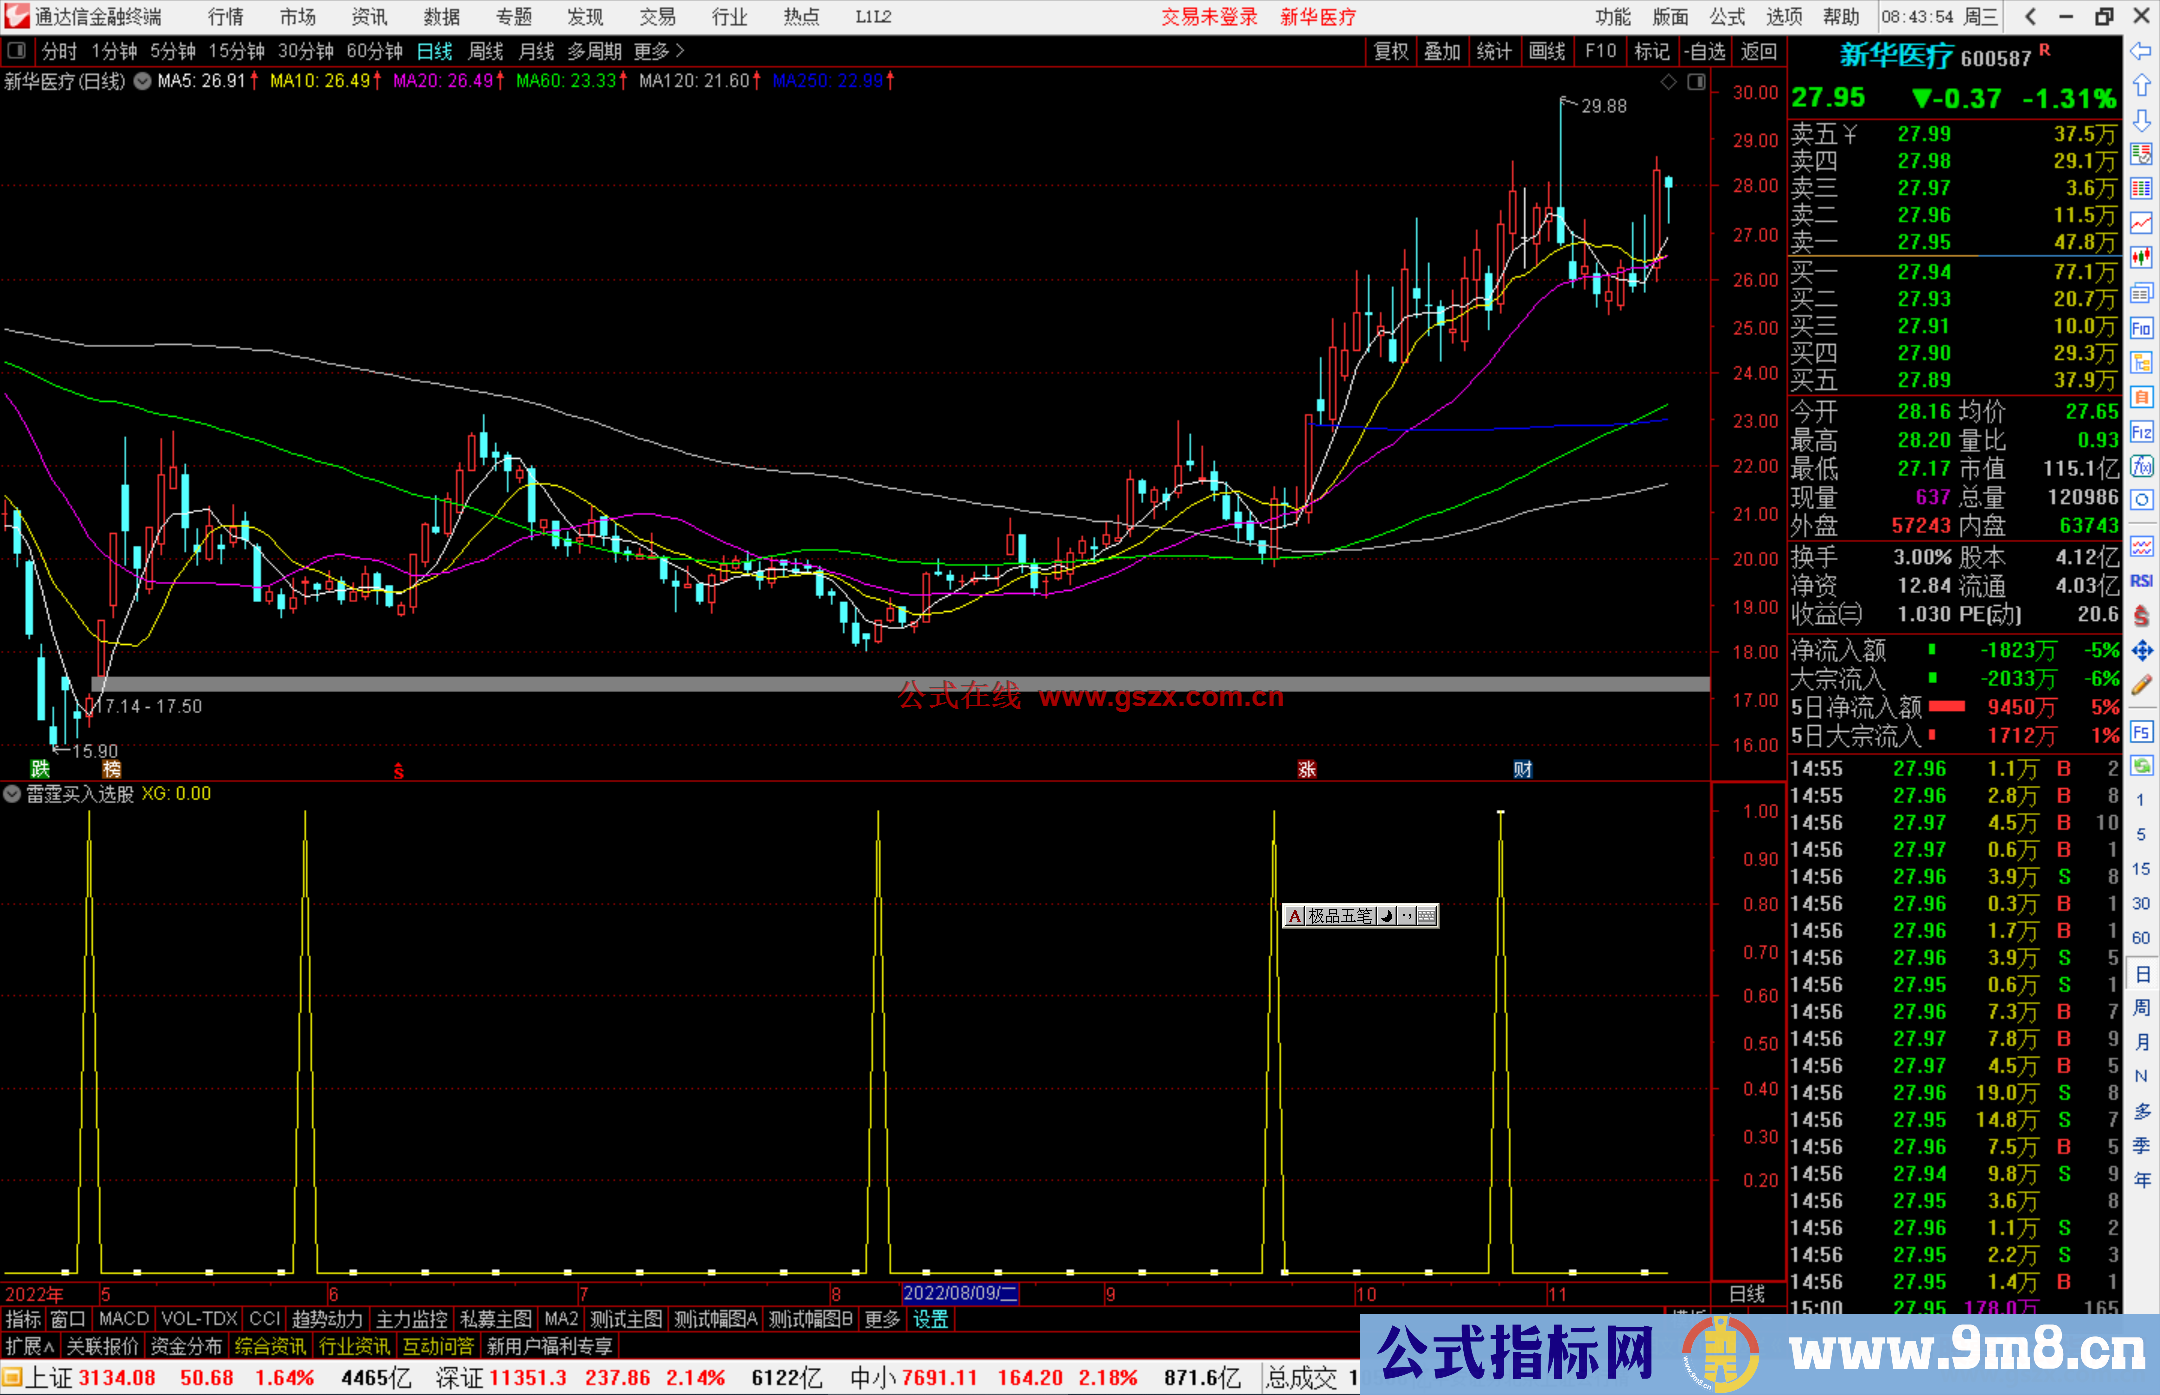Click the 设置 button in indicator bar
2160x1395 pixels.
(930, 1319)
